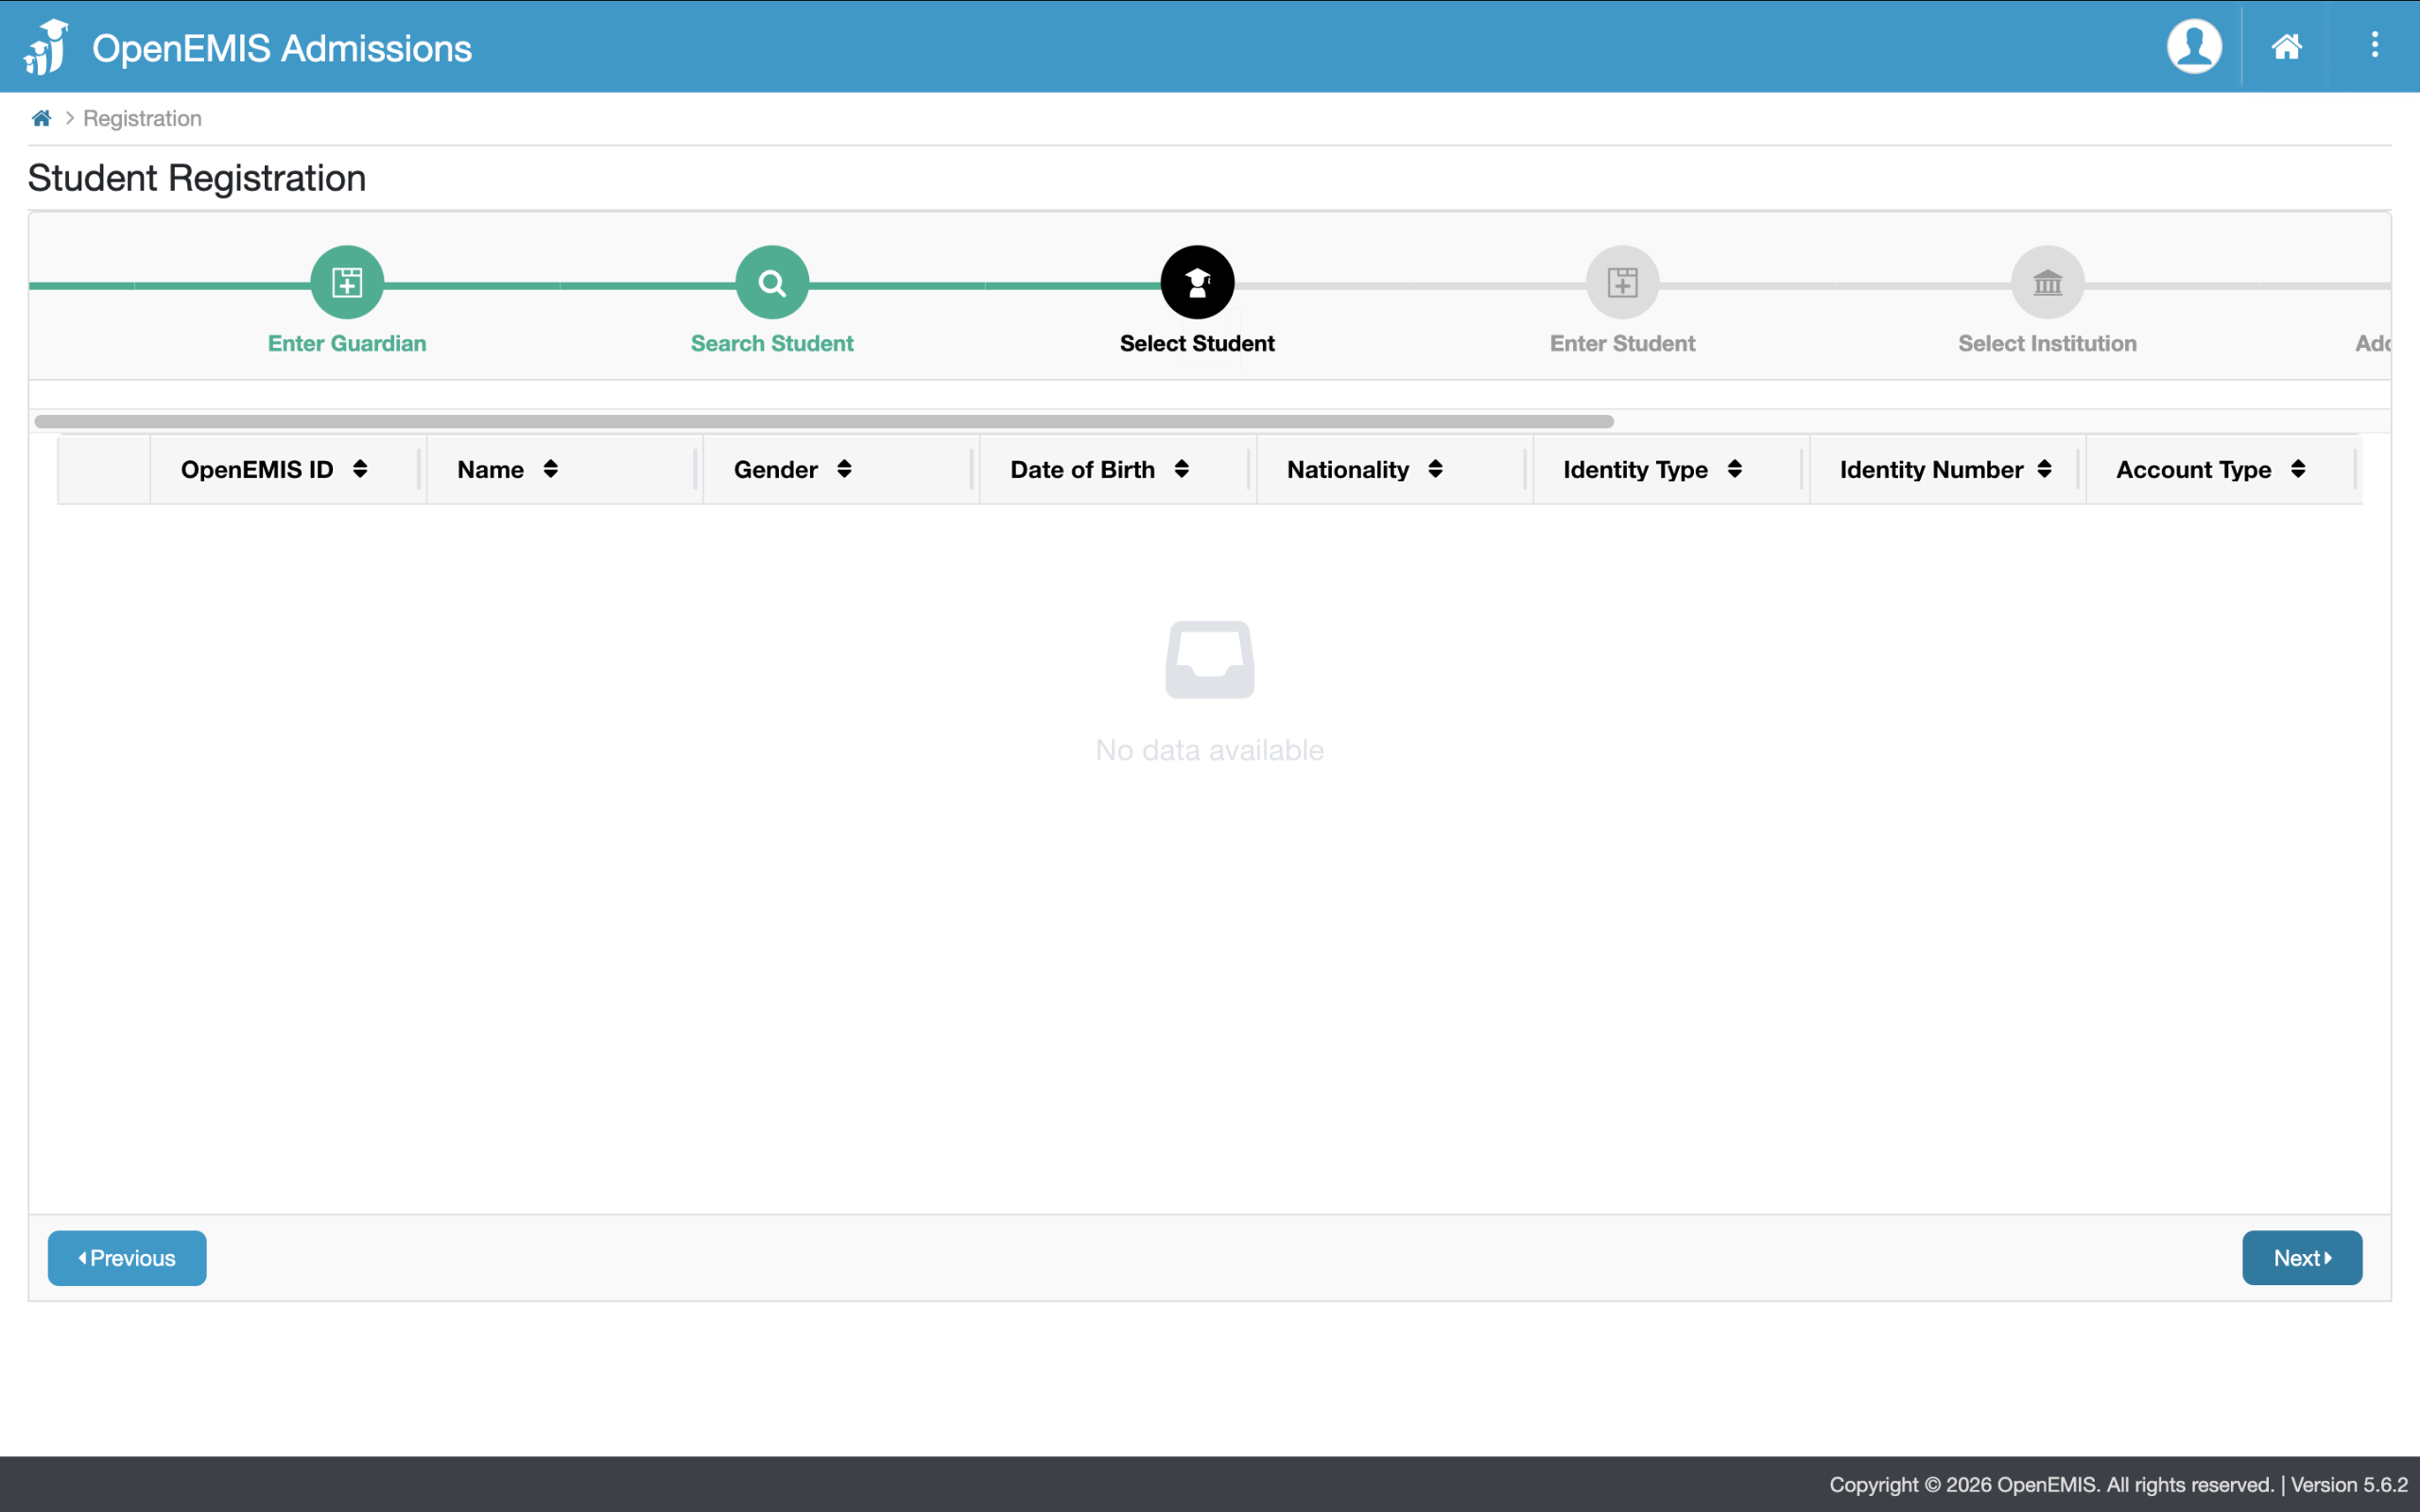Image resolution: width=2420 pixels, height=1512 pixels.
Task: Go to home via header house icon
Action: point(2286,46)
